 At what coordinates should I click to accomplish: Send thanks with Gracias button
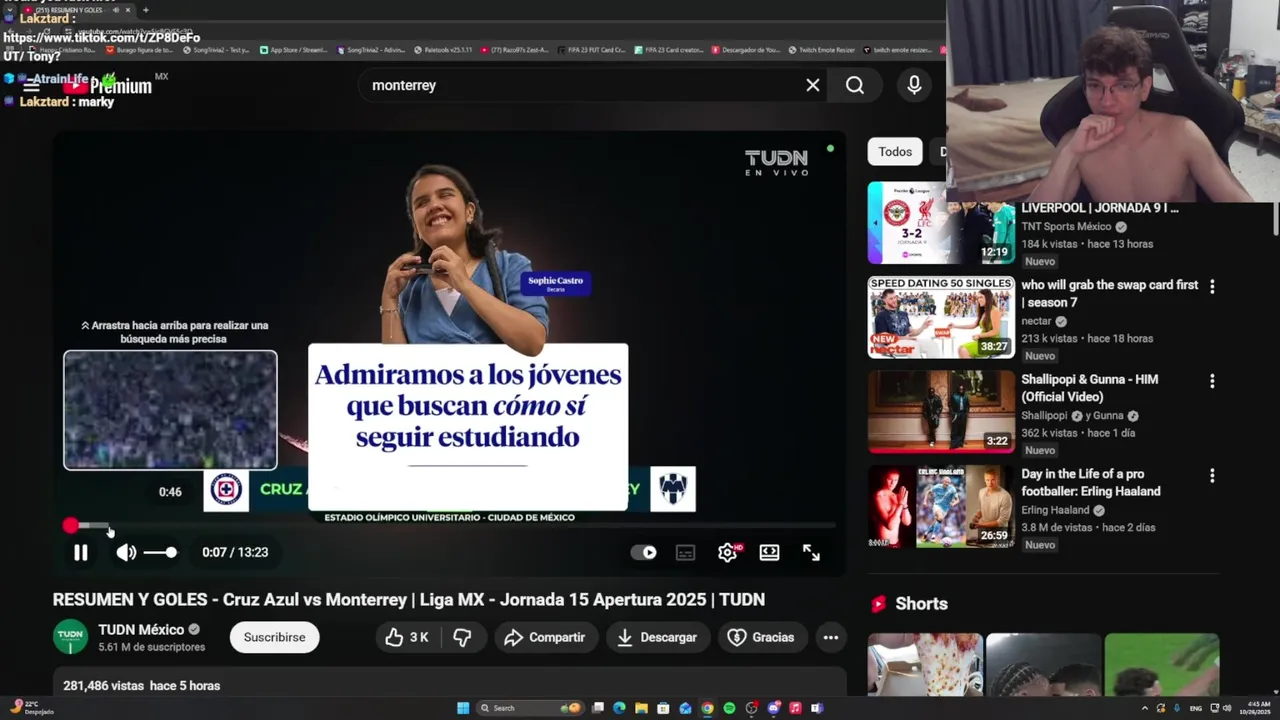(x=761, y=637)
